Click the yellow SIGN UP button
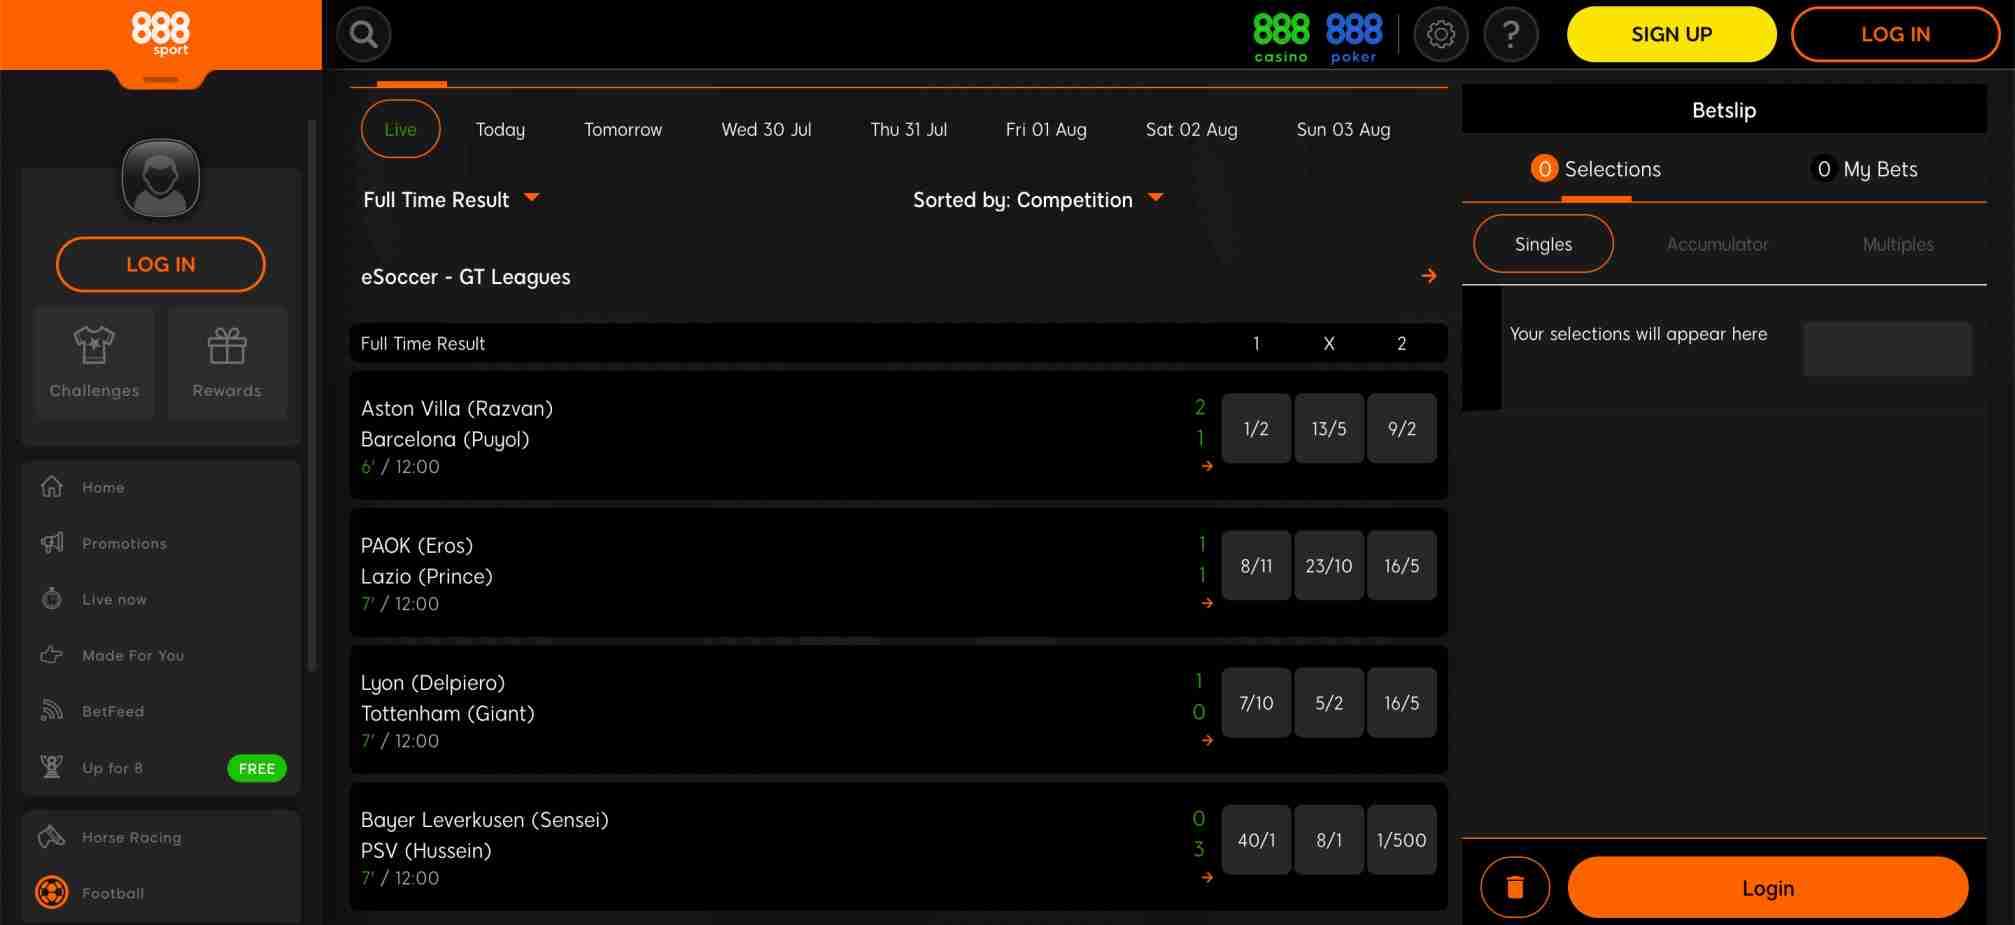 click(x=1671, y=34)
